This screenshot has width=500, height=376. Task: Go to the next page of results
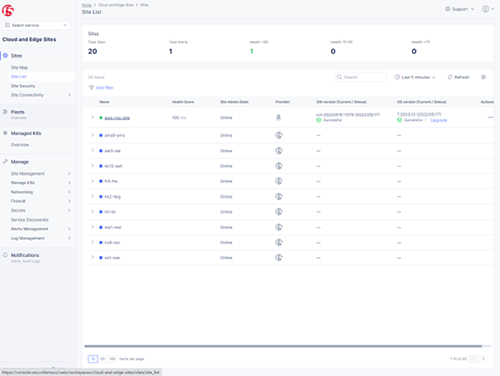point(483,359)
